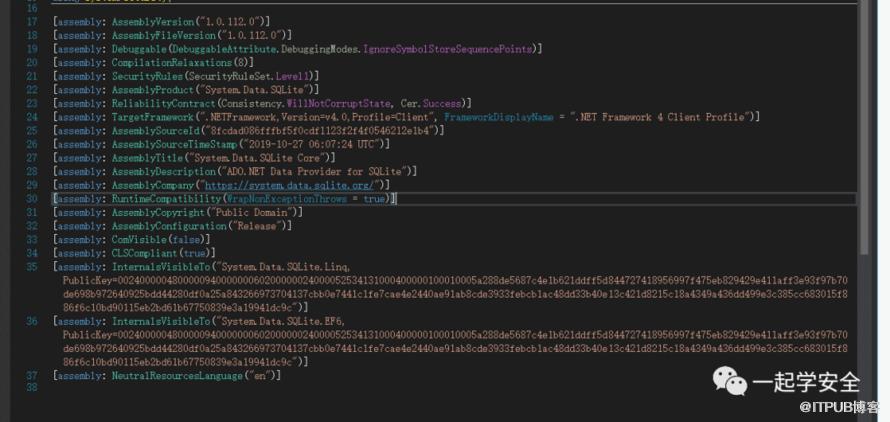This screenshot has width=890, height=422.
Task: Click "Release" string on line 32
Action: click(258, 226)
